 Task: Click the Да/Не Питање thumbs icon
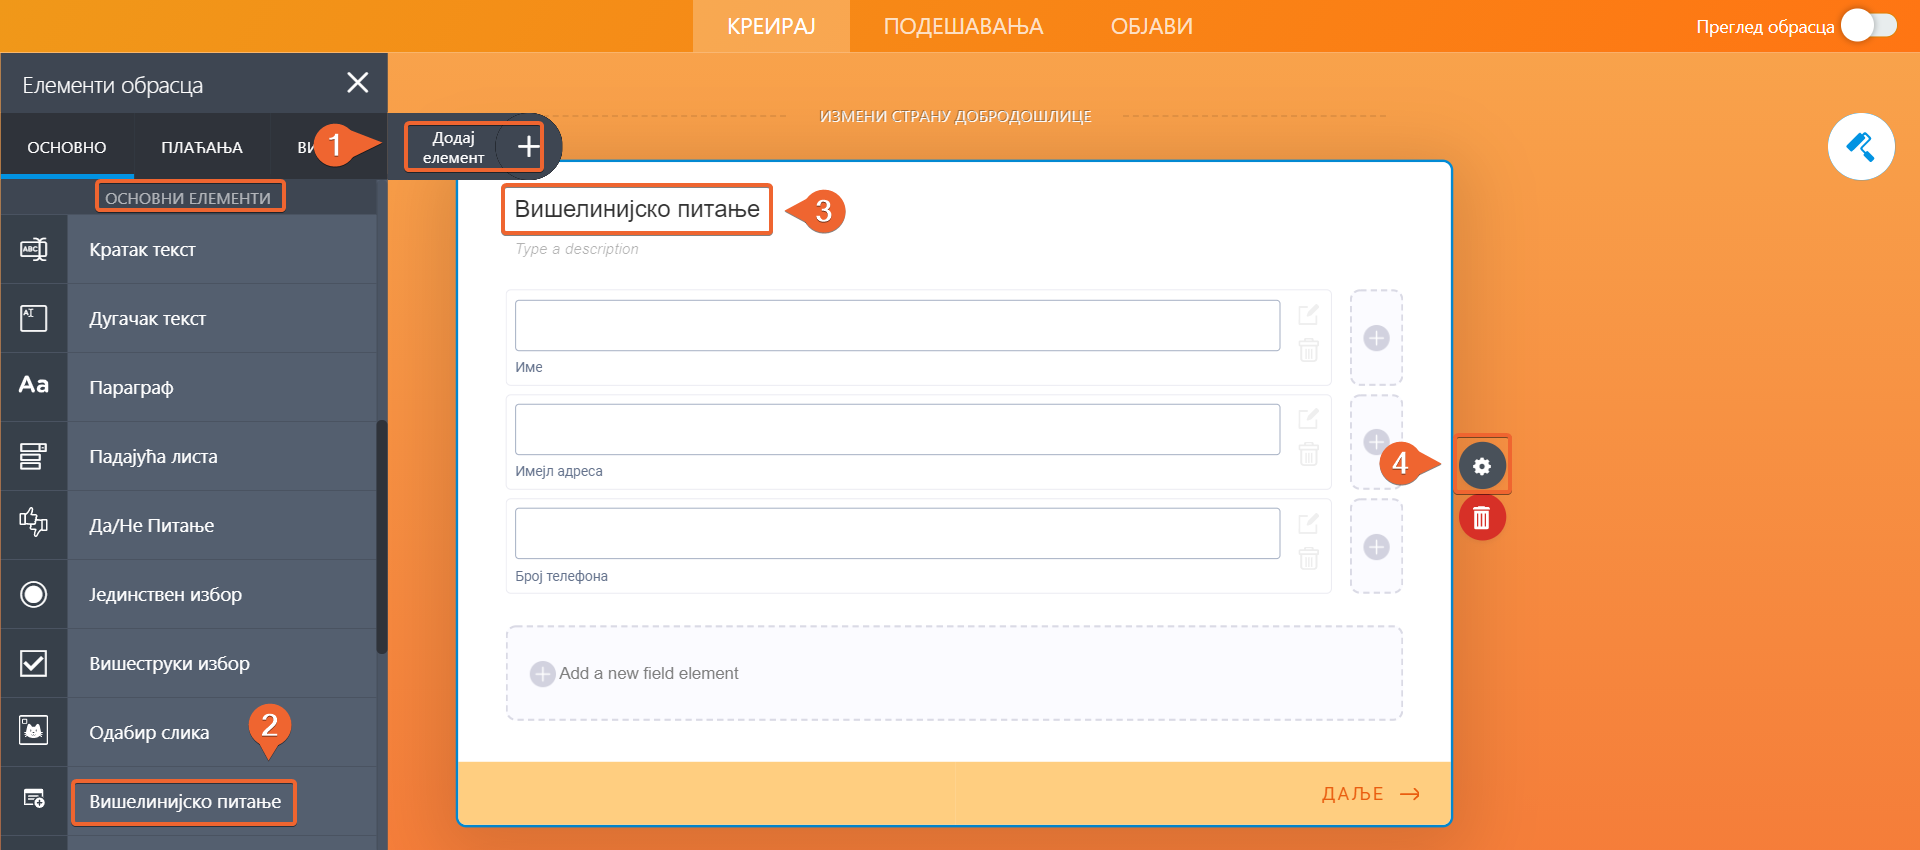pos(34,522)
